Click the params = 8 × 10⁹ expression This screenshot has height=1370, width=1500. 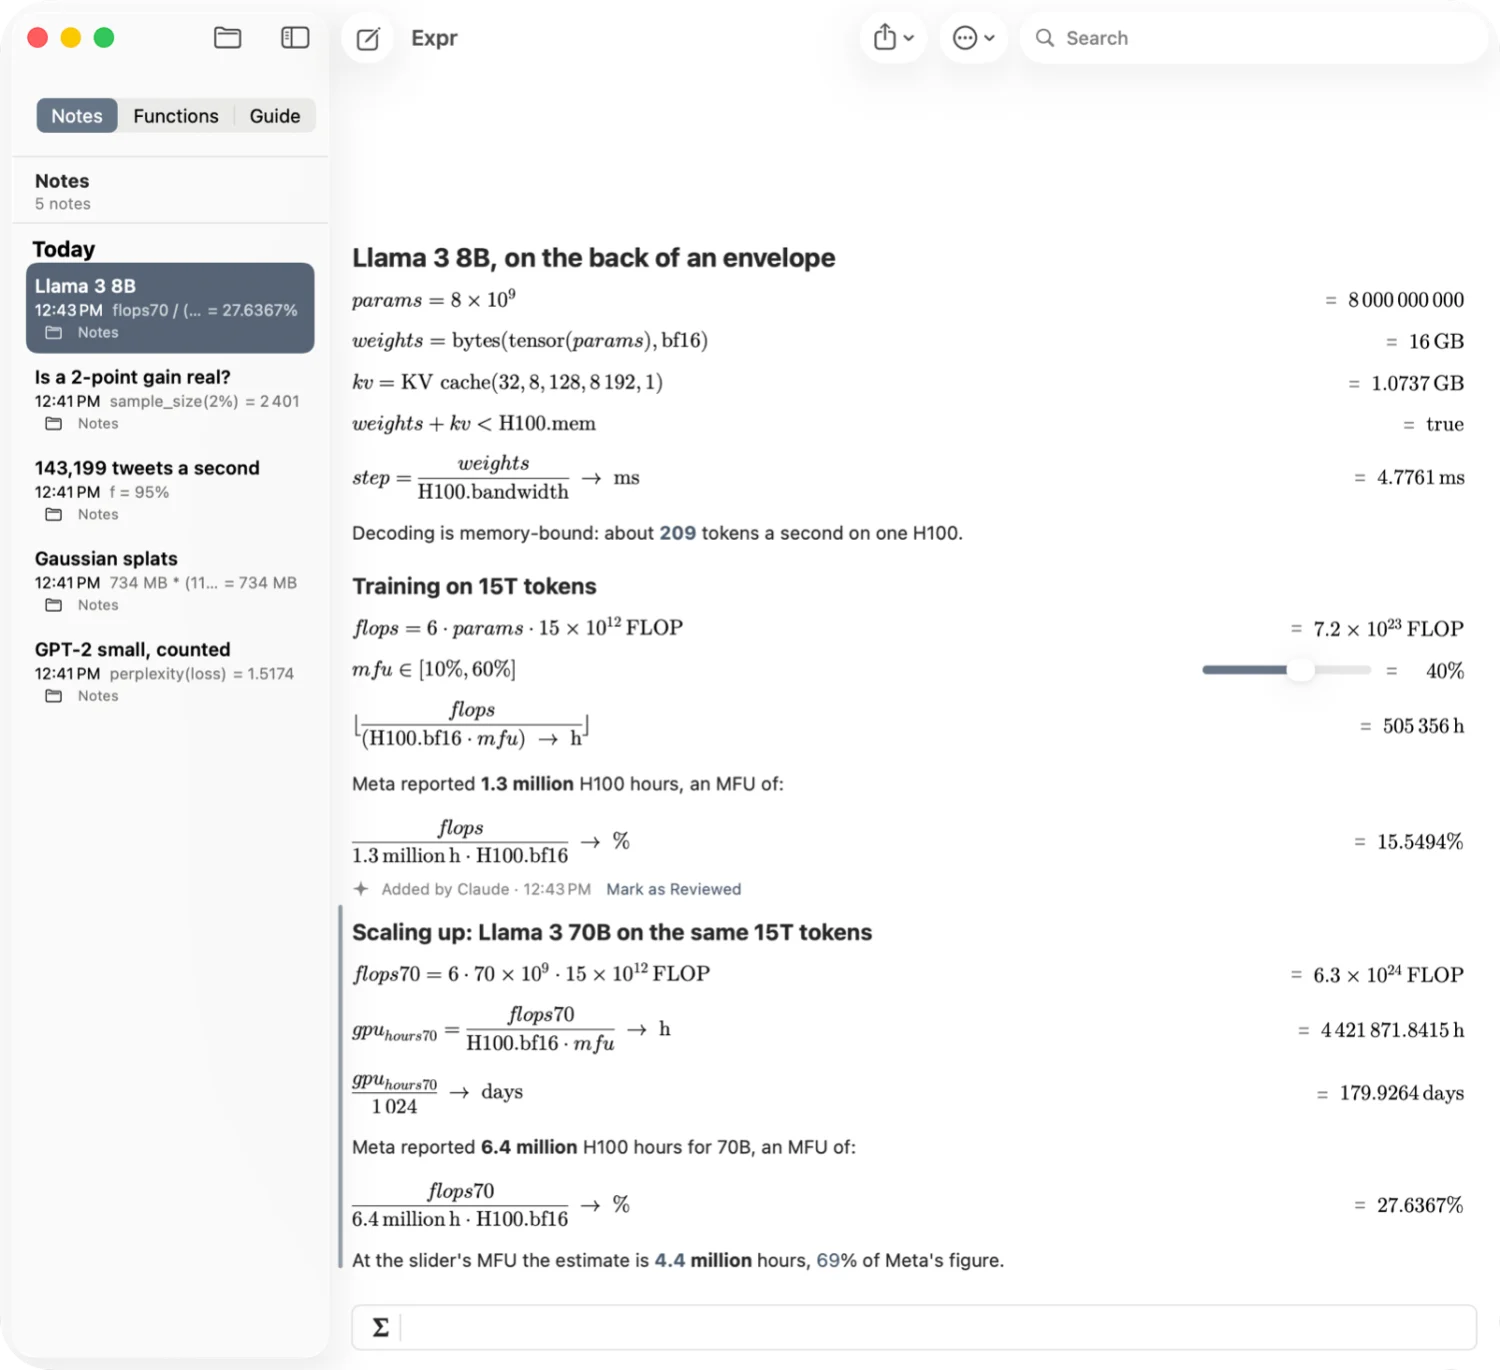(434, 299)
